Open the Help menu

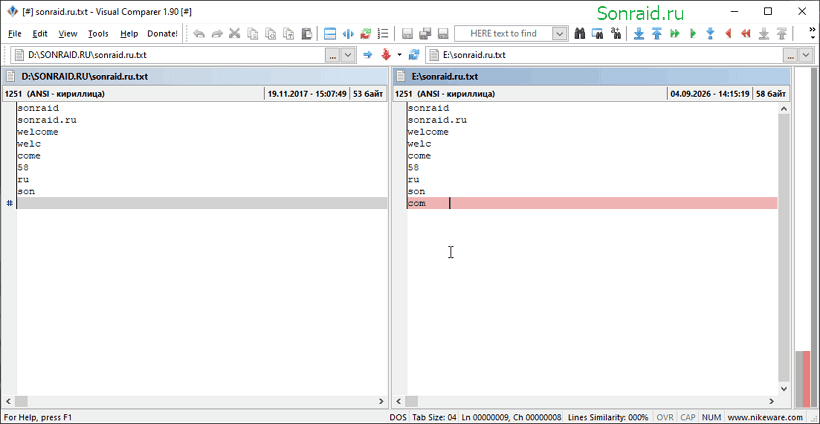click(129, 34)
